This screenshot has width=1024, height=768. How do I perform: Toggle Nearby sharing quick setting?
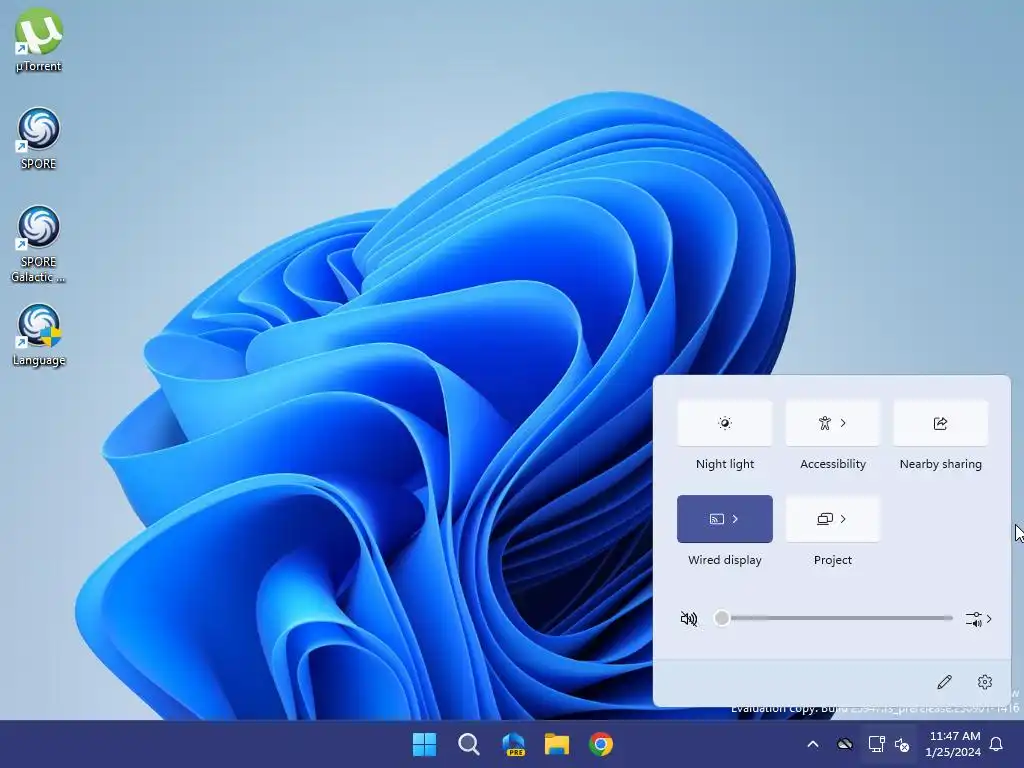coord(940,423)
